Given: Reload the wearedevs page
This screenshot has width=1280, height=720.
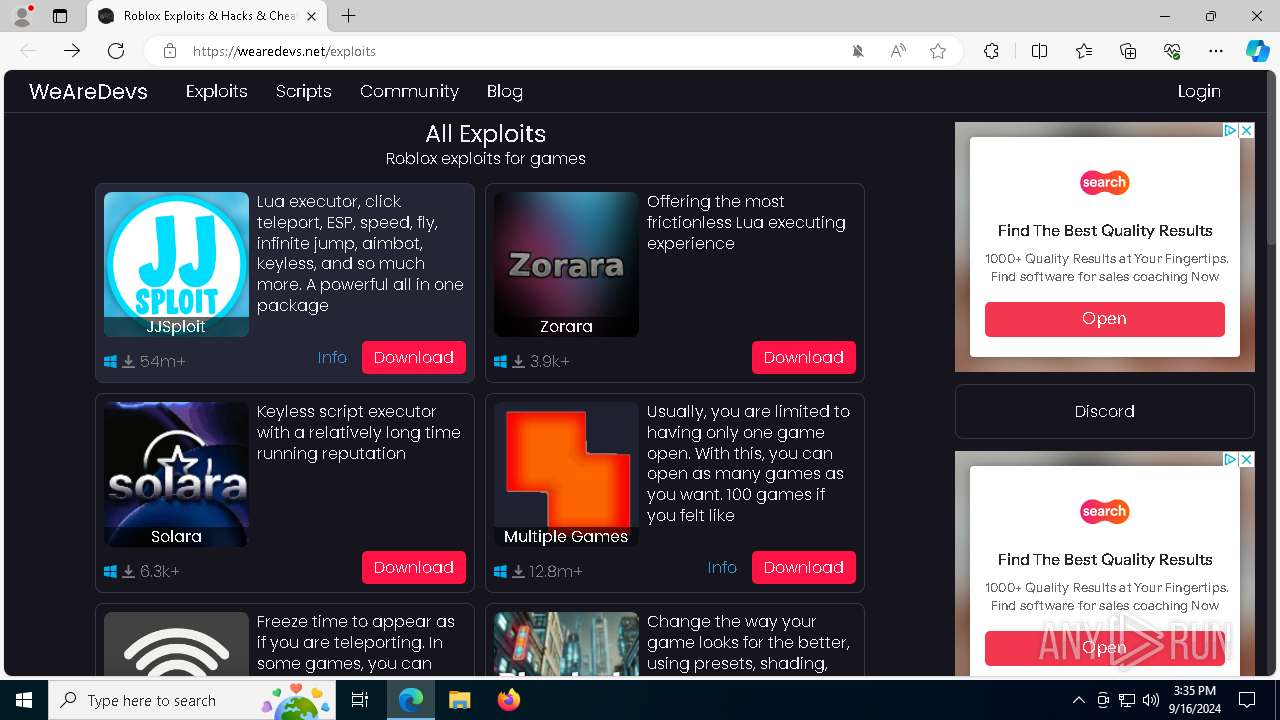Looking at the screenshot, I should coord(116,51).
